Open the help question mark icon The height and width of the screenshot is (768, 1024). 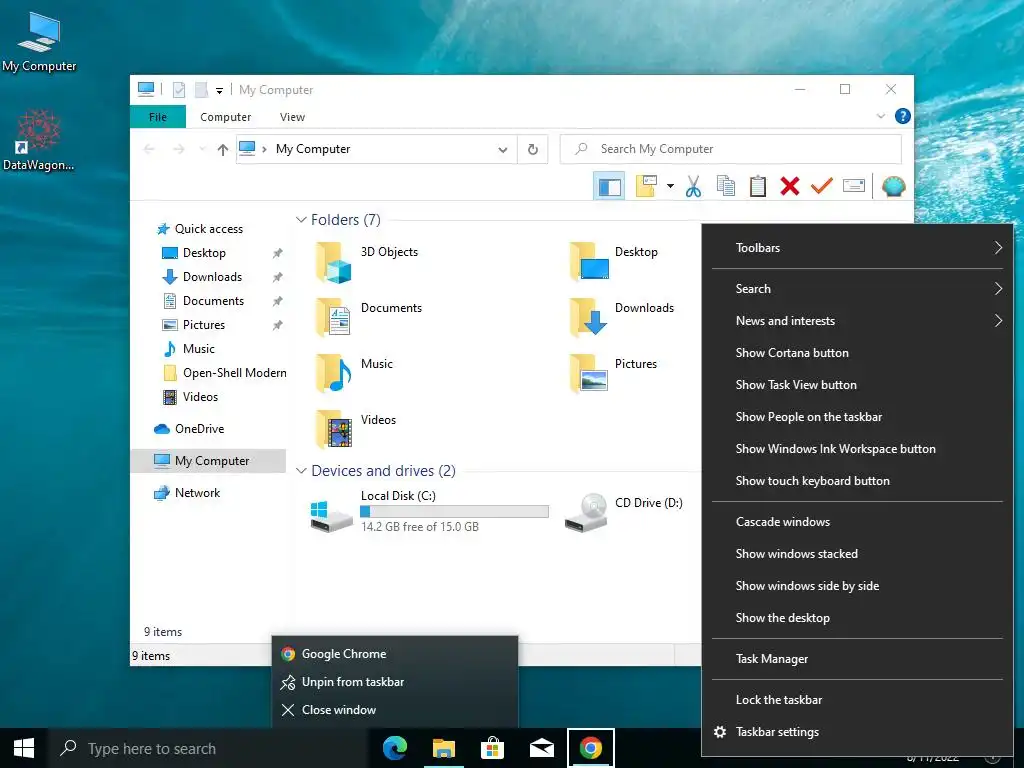903,116
